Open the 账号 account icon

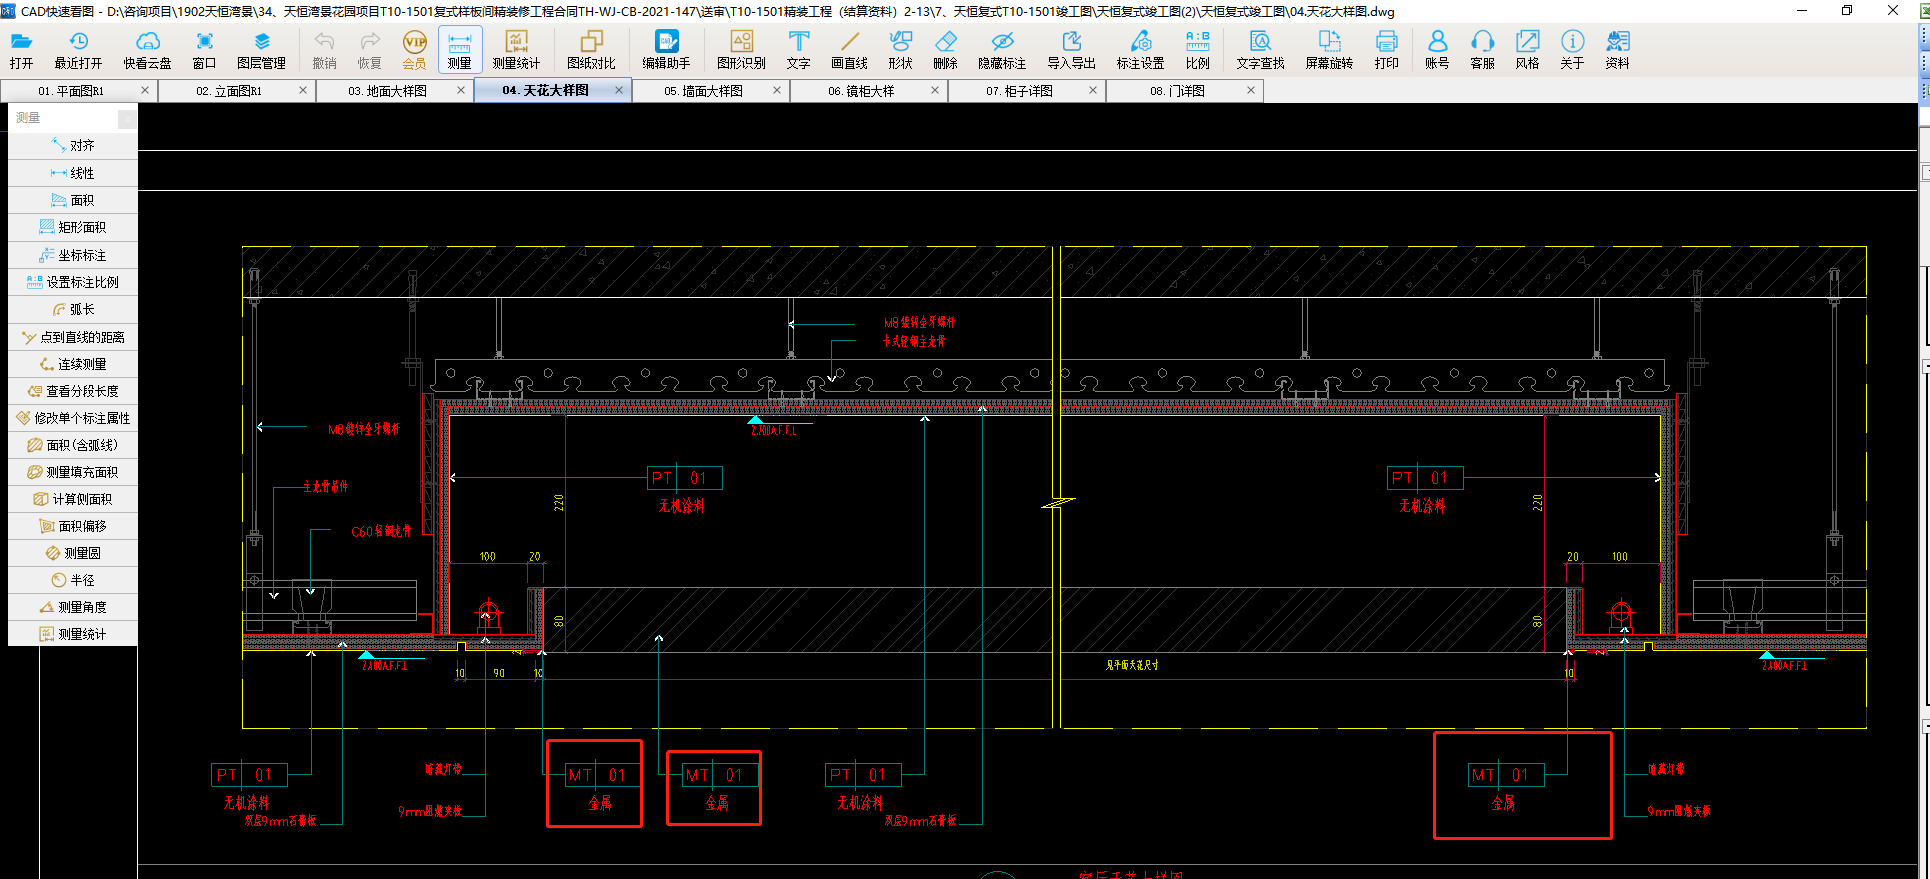[1437, 49]
